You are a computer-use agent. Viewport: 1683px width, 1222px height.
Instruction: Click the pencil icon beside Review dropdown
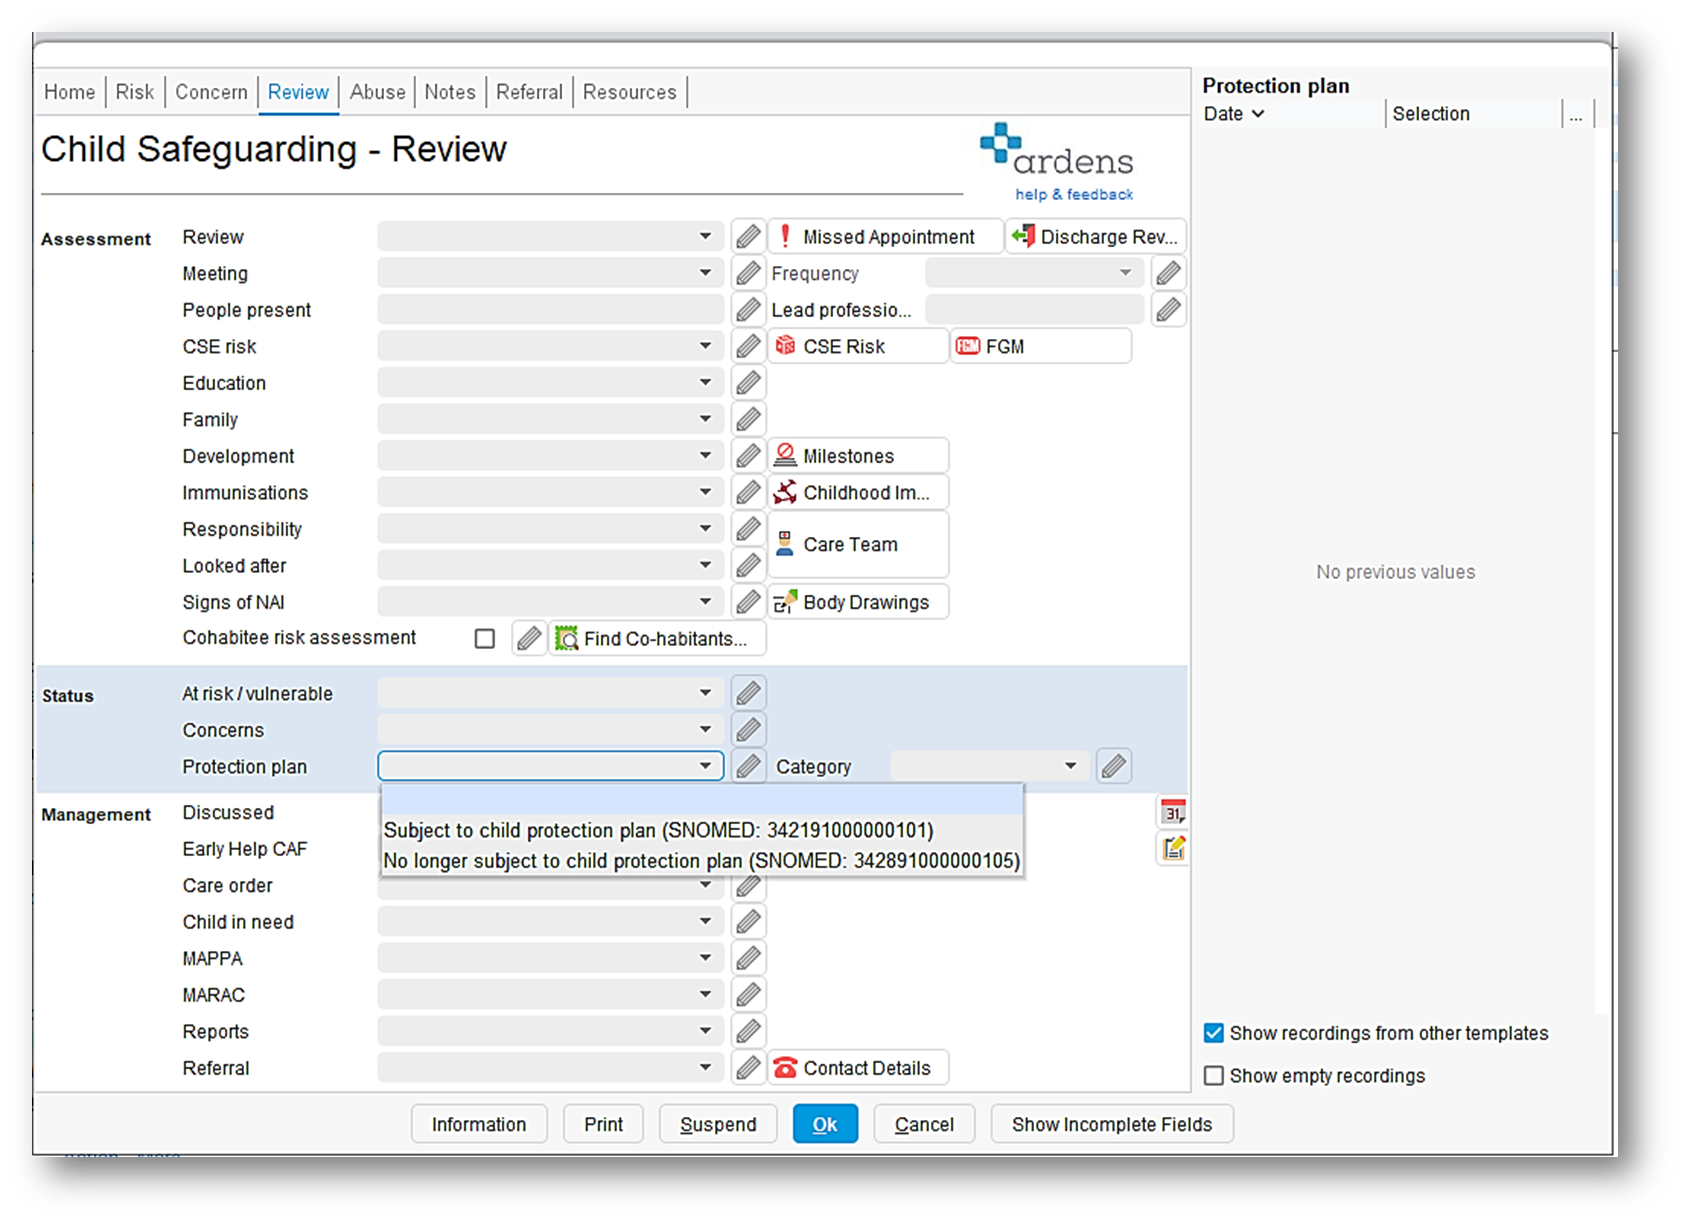click(x=748, y=237)
